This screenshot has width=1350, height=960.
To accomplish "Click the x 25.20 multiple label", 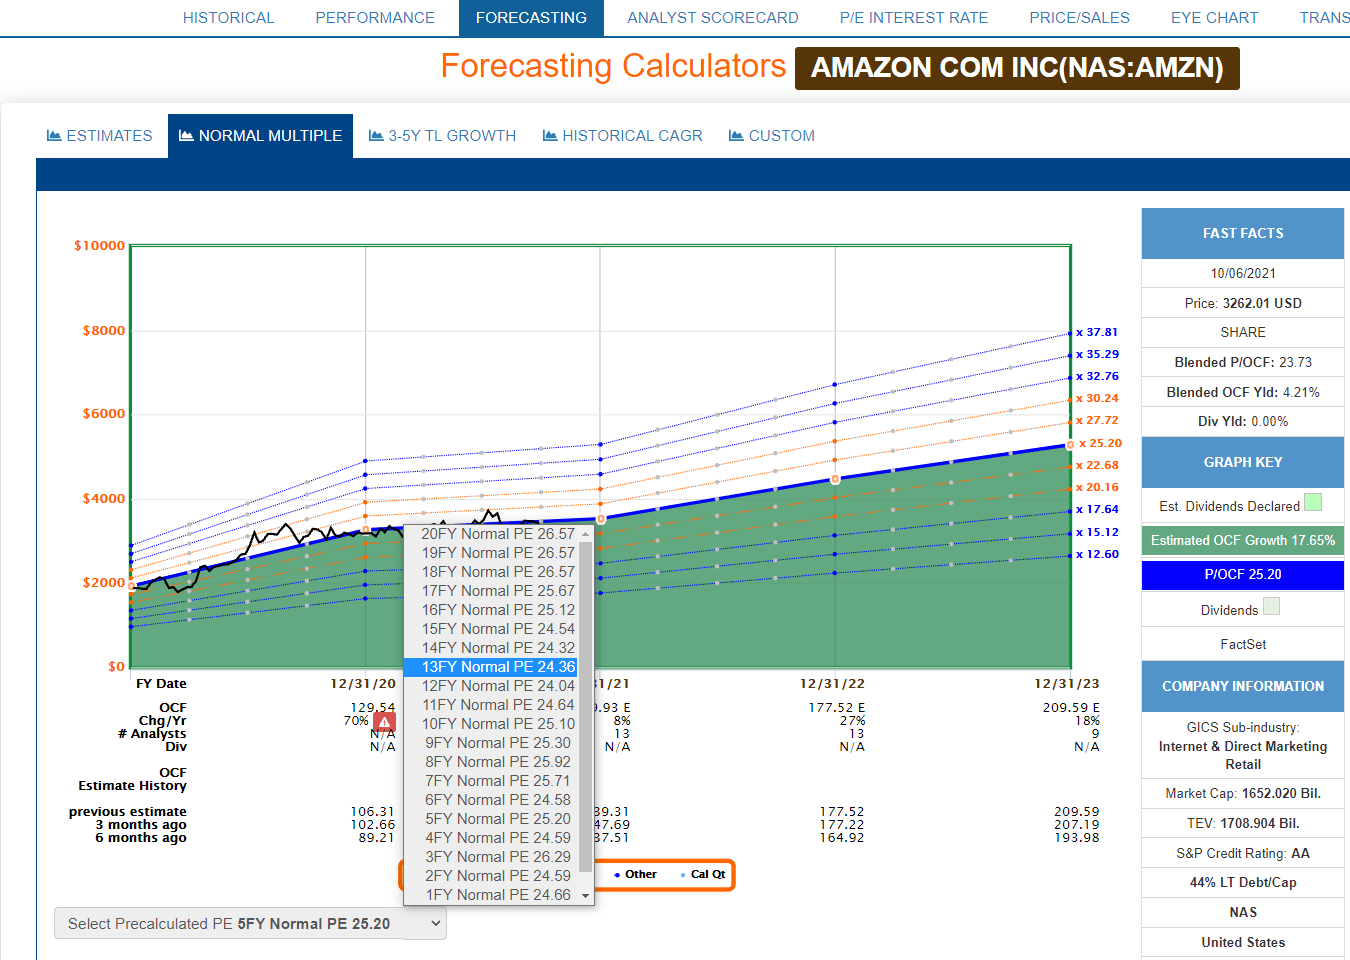I will pos(1100,443).
